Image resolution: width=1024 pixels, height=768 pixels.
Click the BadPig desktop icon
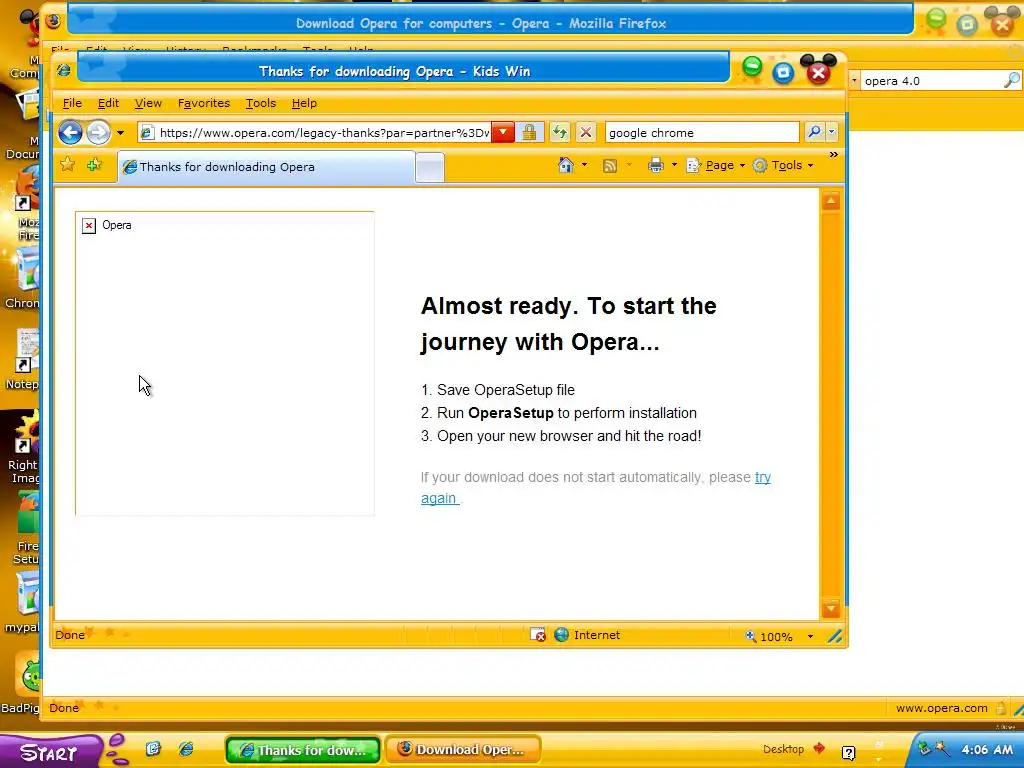coord(21,683)
